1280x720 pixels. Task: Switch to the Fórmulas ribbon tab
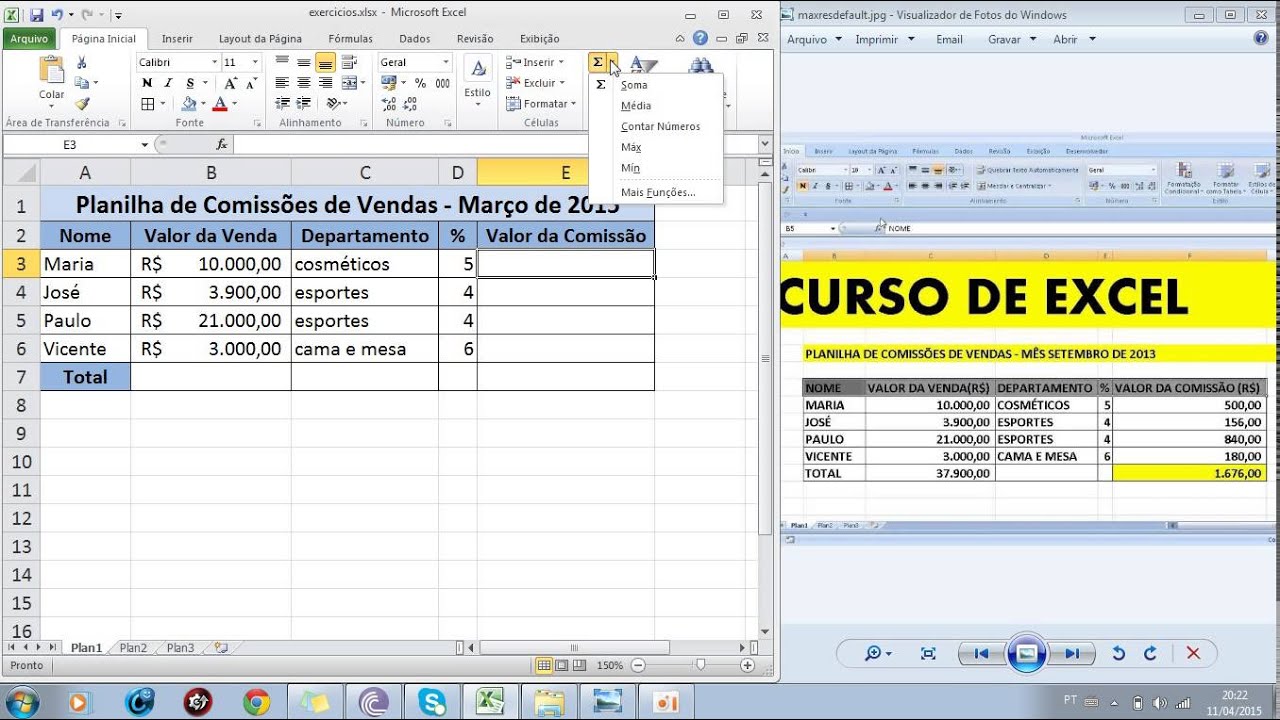tap(350, 38)
